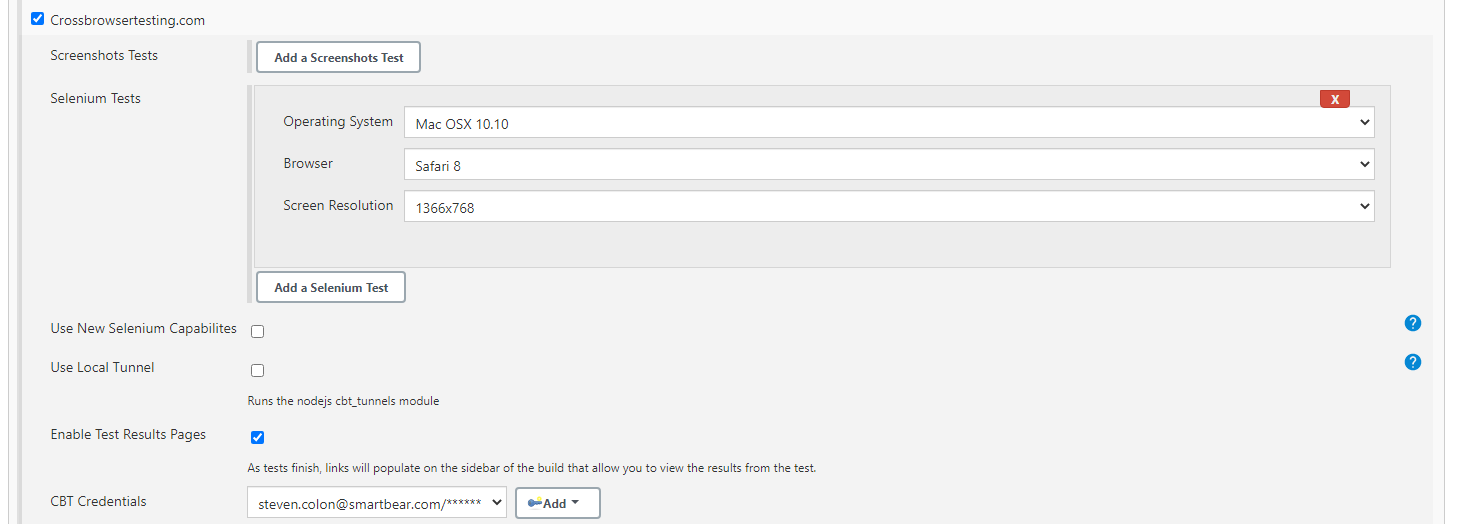This screenshot has height=524, width=1469.
Task: Click Add a Selenium Test button
Action: pos(331,287)
